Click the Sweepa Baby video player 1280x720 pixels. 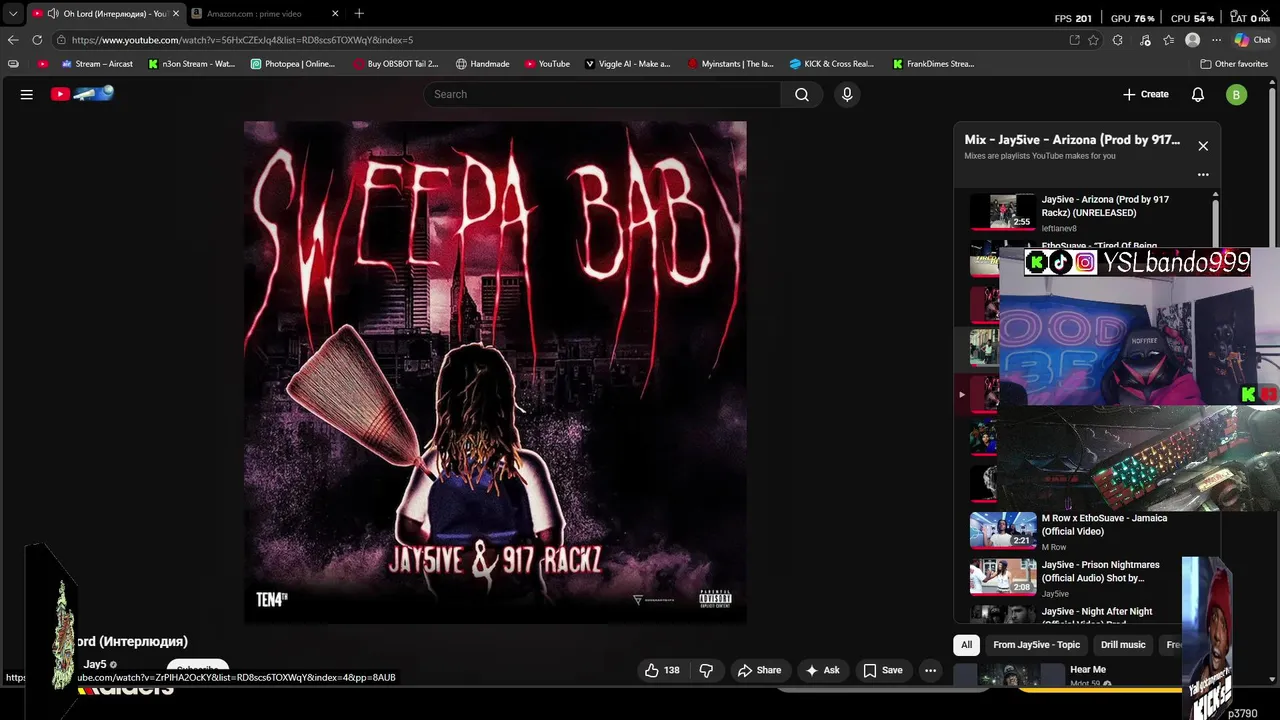click(x=495, y=372)
